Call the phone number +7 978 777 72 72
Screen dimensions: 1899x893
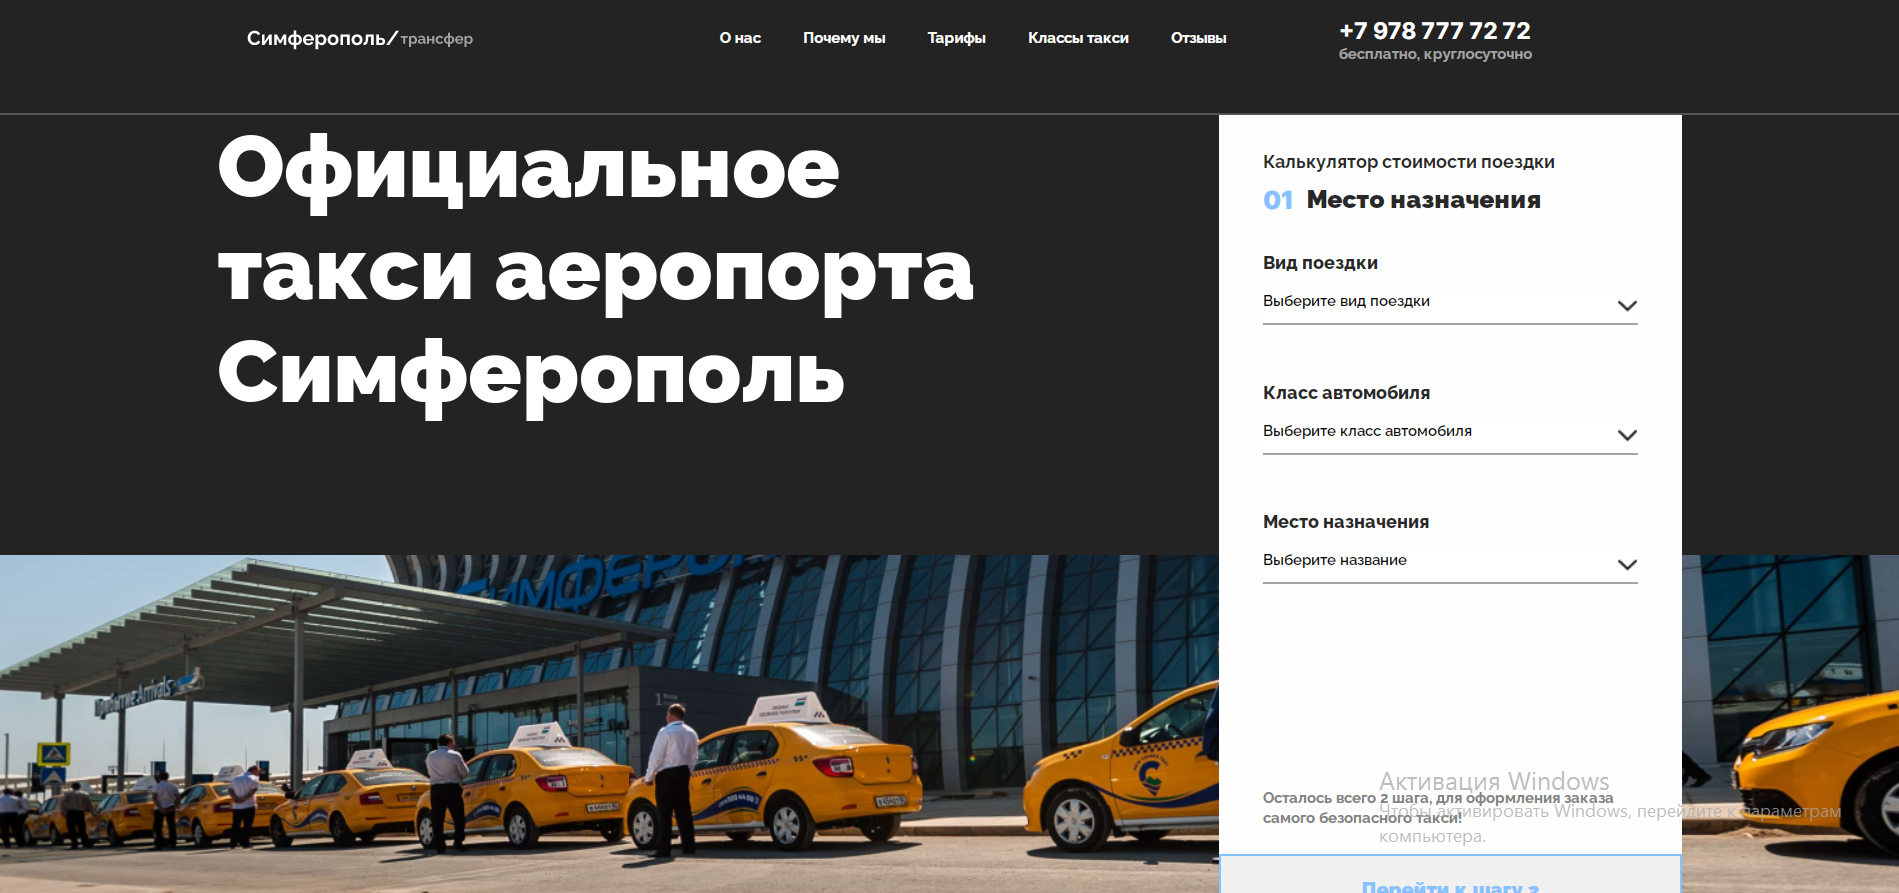click(1435, 31)
